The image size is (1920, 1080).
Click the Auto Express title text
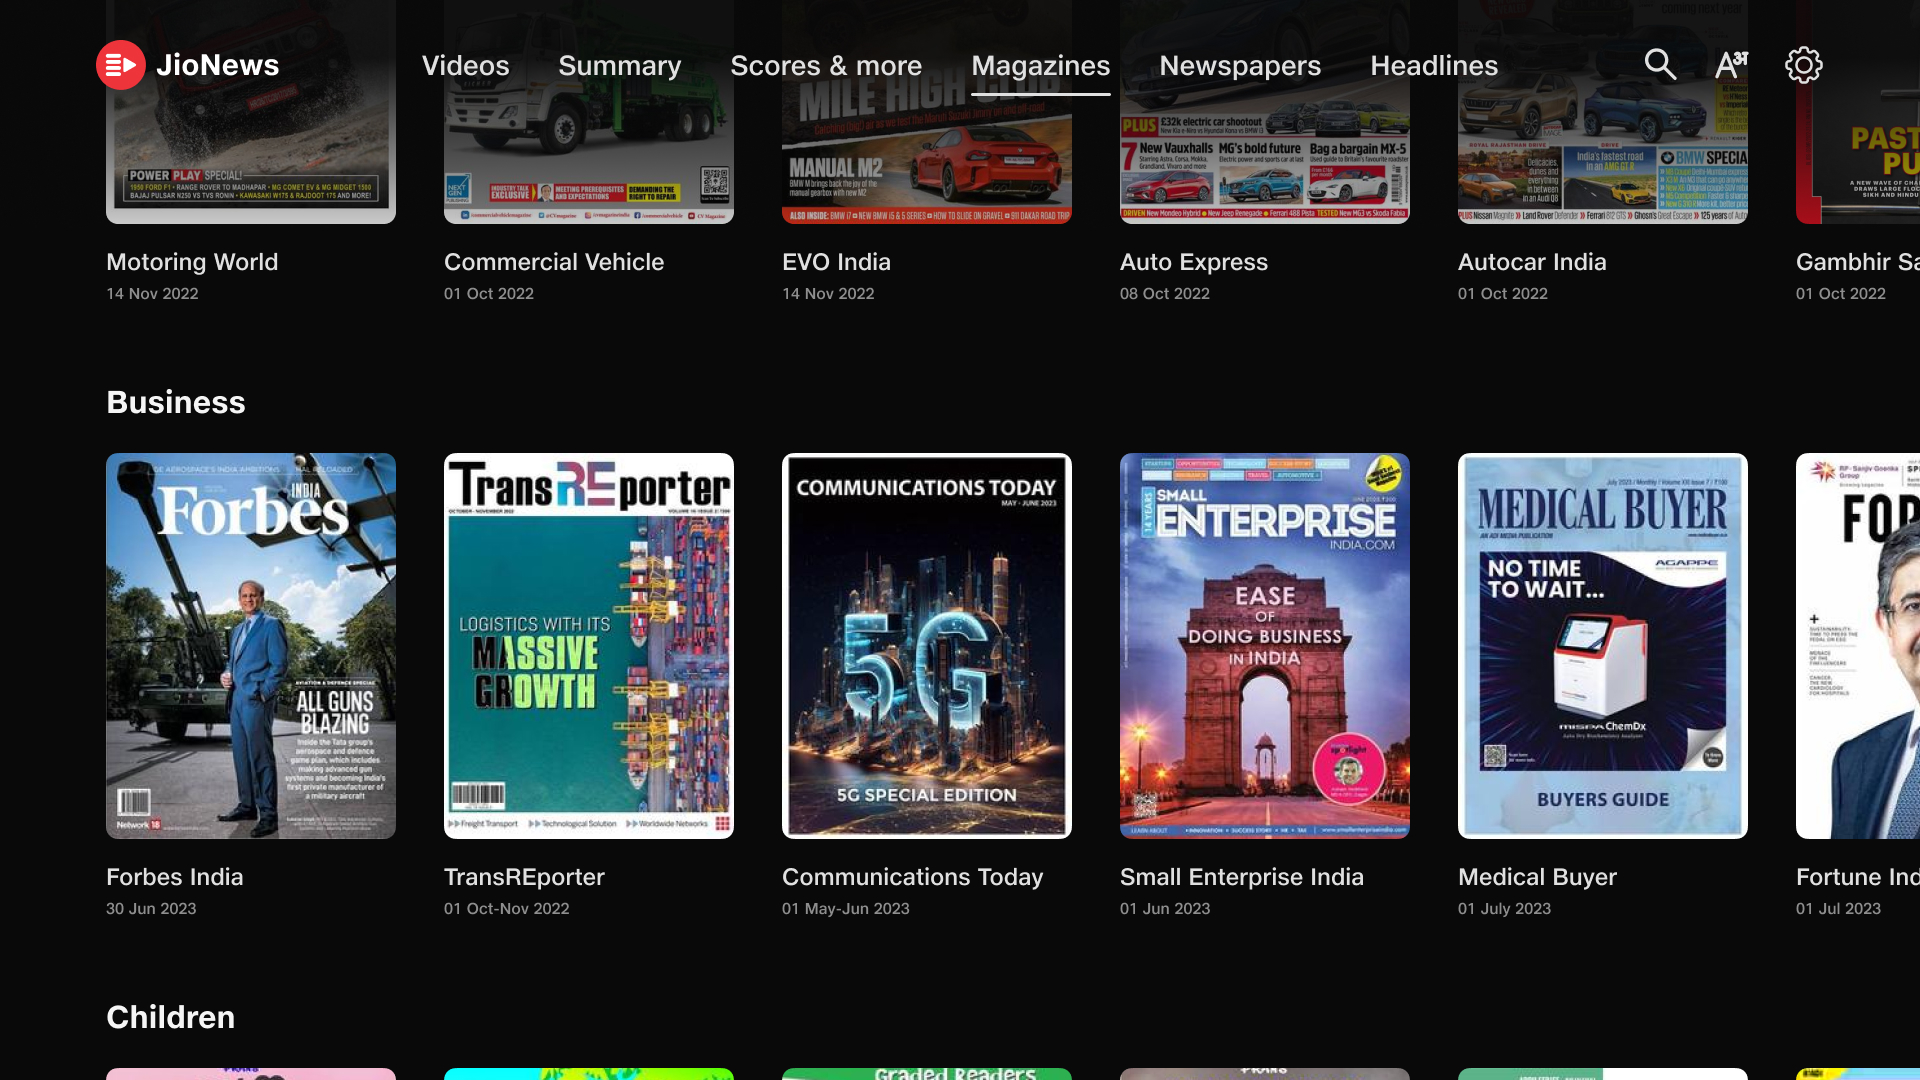[1194, 262]
